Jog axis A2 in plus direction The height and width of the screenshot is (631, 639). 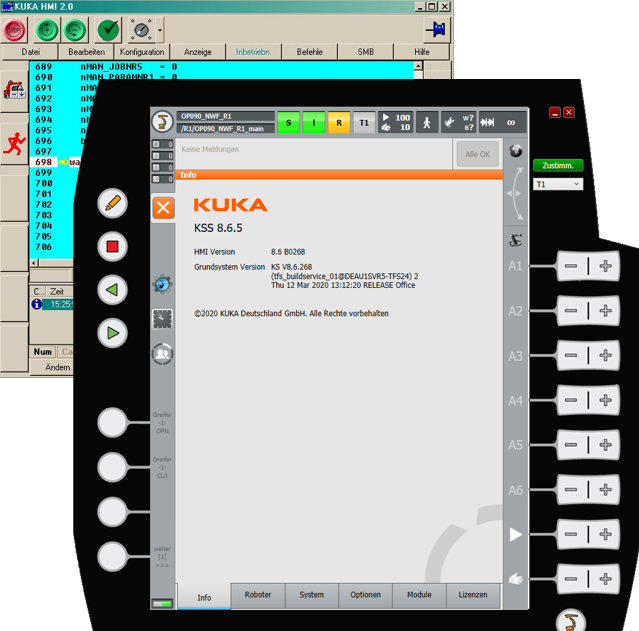(x=606, y=311)
